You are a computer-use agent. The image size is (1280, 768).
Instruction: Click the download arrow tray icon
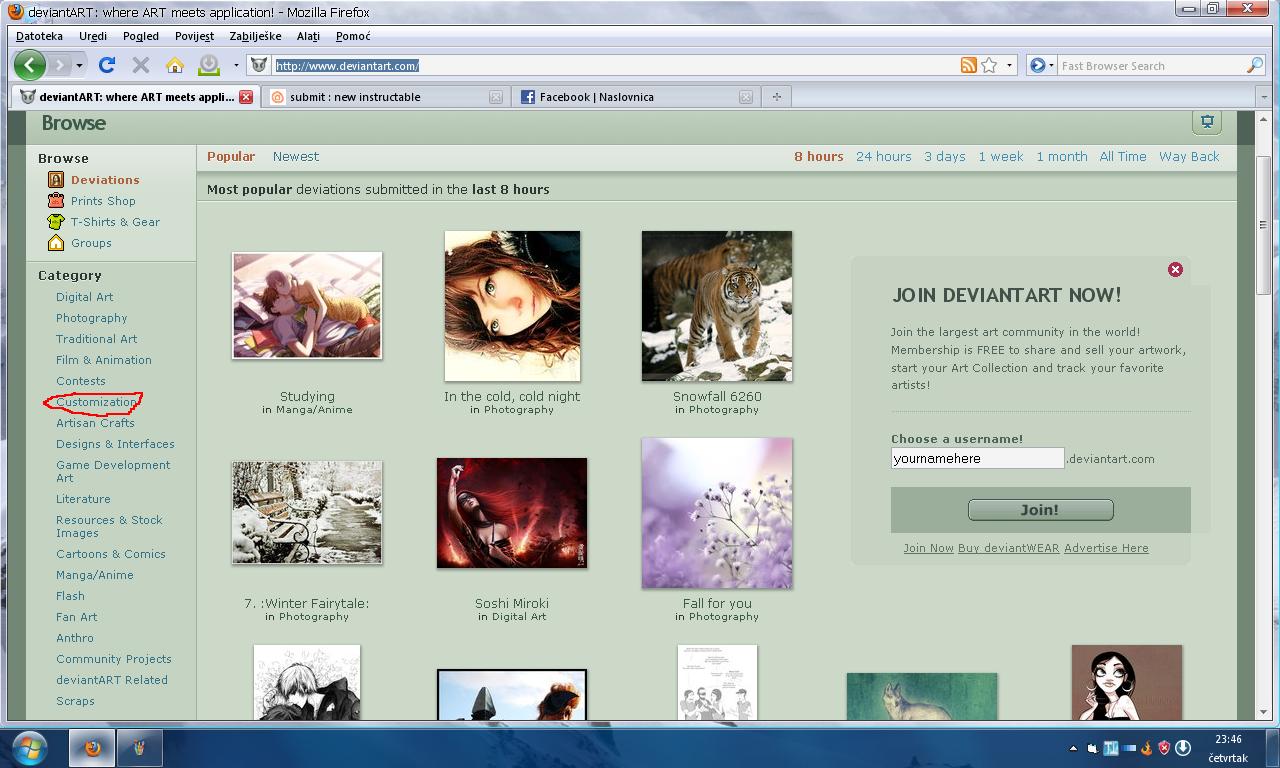coord(1183,748)
